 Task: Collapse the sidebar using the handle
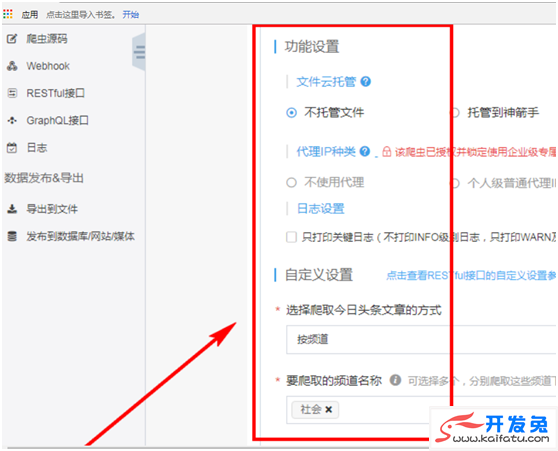[x=139, y=52]
